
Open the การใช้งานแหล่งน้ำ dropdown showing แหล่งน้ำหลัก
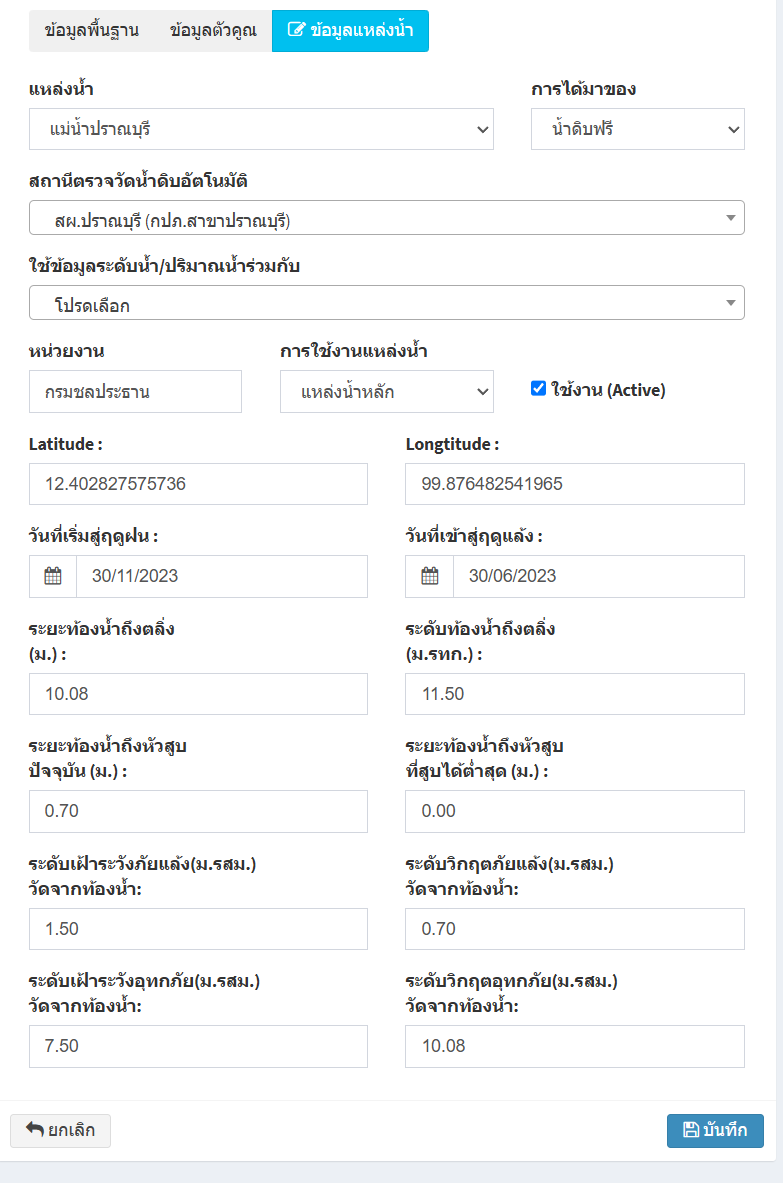(x=386, y=392)
